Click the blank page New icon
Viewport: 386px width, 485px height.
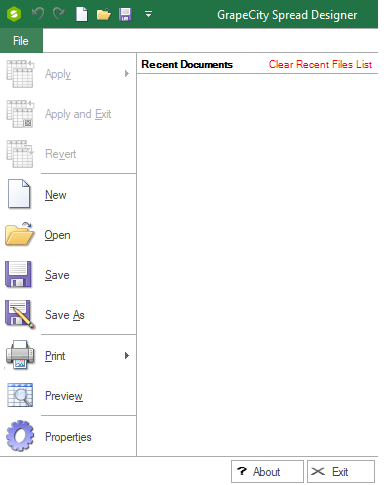(19, 194)
